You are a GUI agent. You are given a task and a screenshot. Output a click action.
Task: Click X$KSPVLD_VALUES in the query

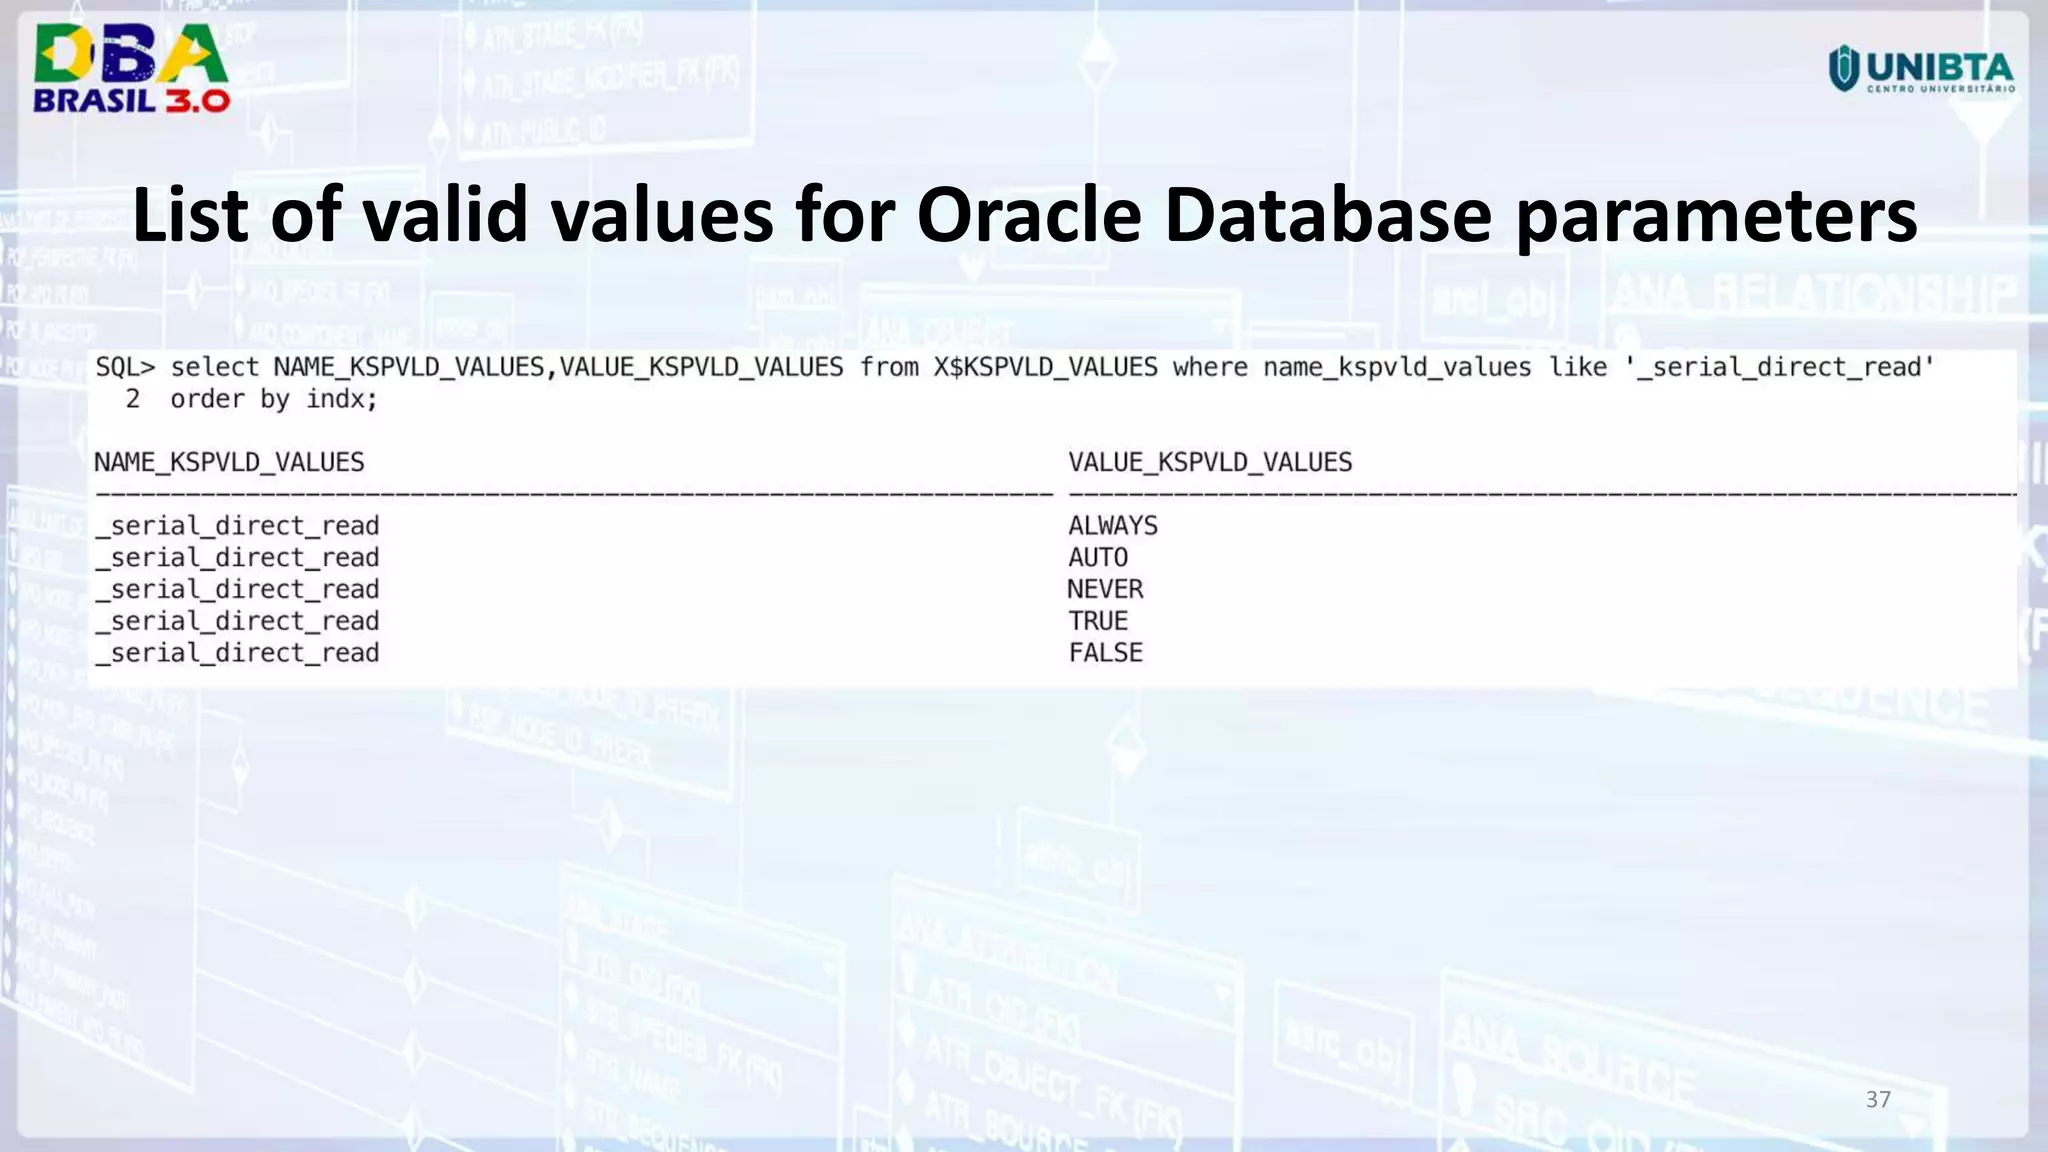[1045, 368]
